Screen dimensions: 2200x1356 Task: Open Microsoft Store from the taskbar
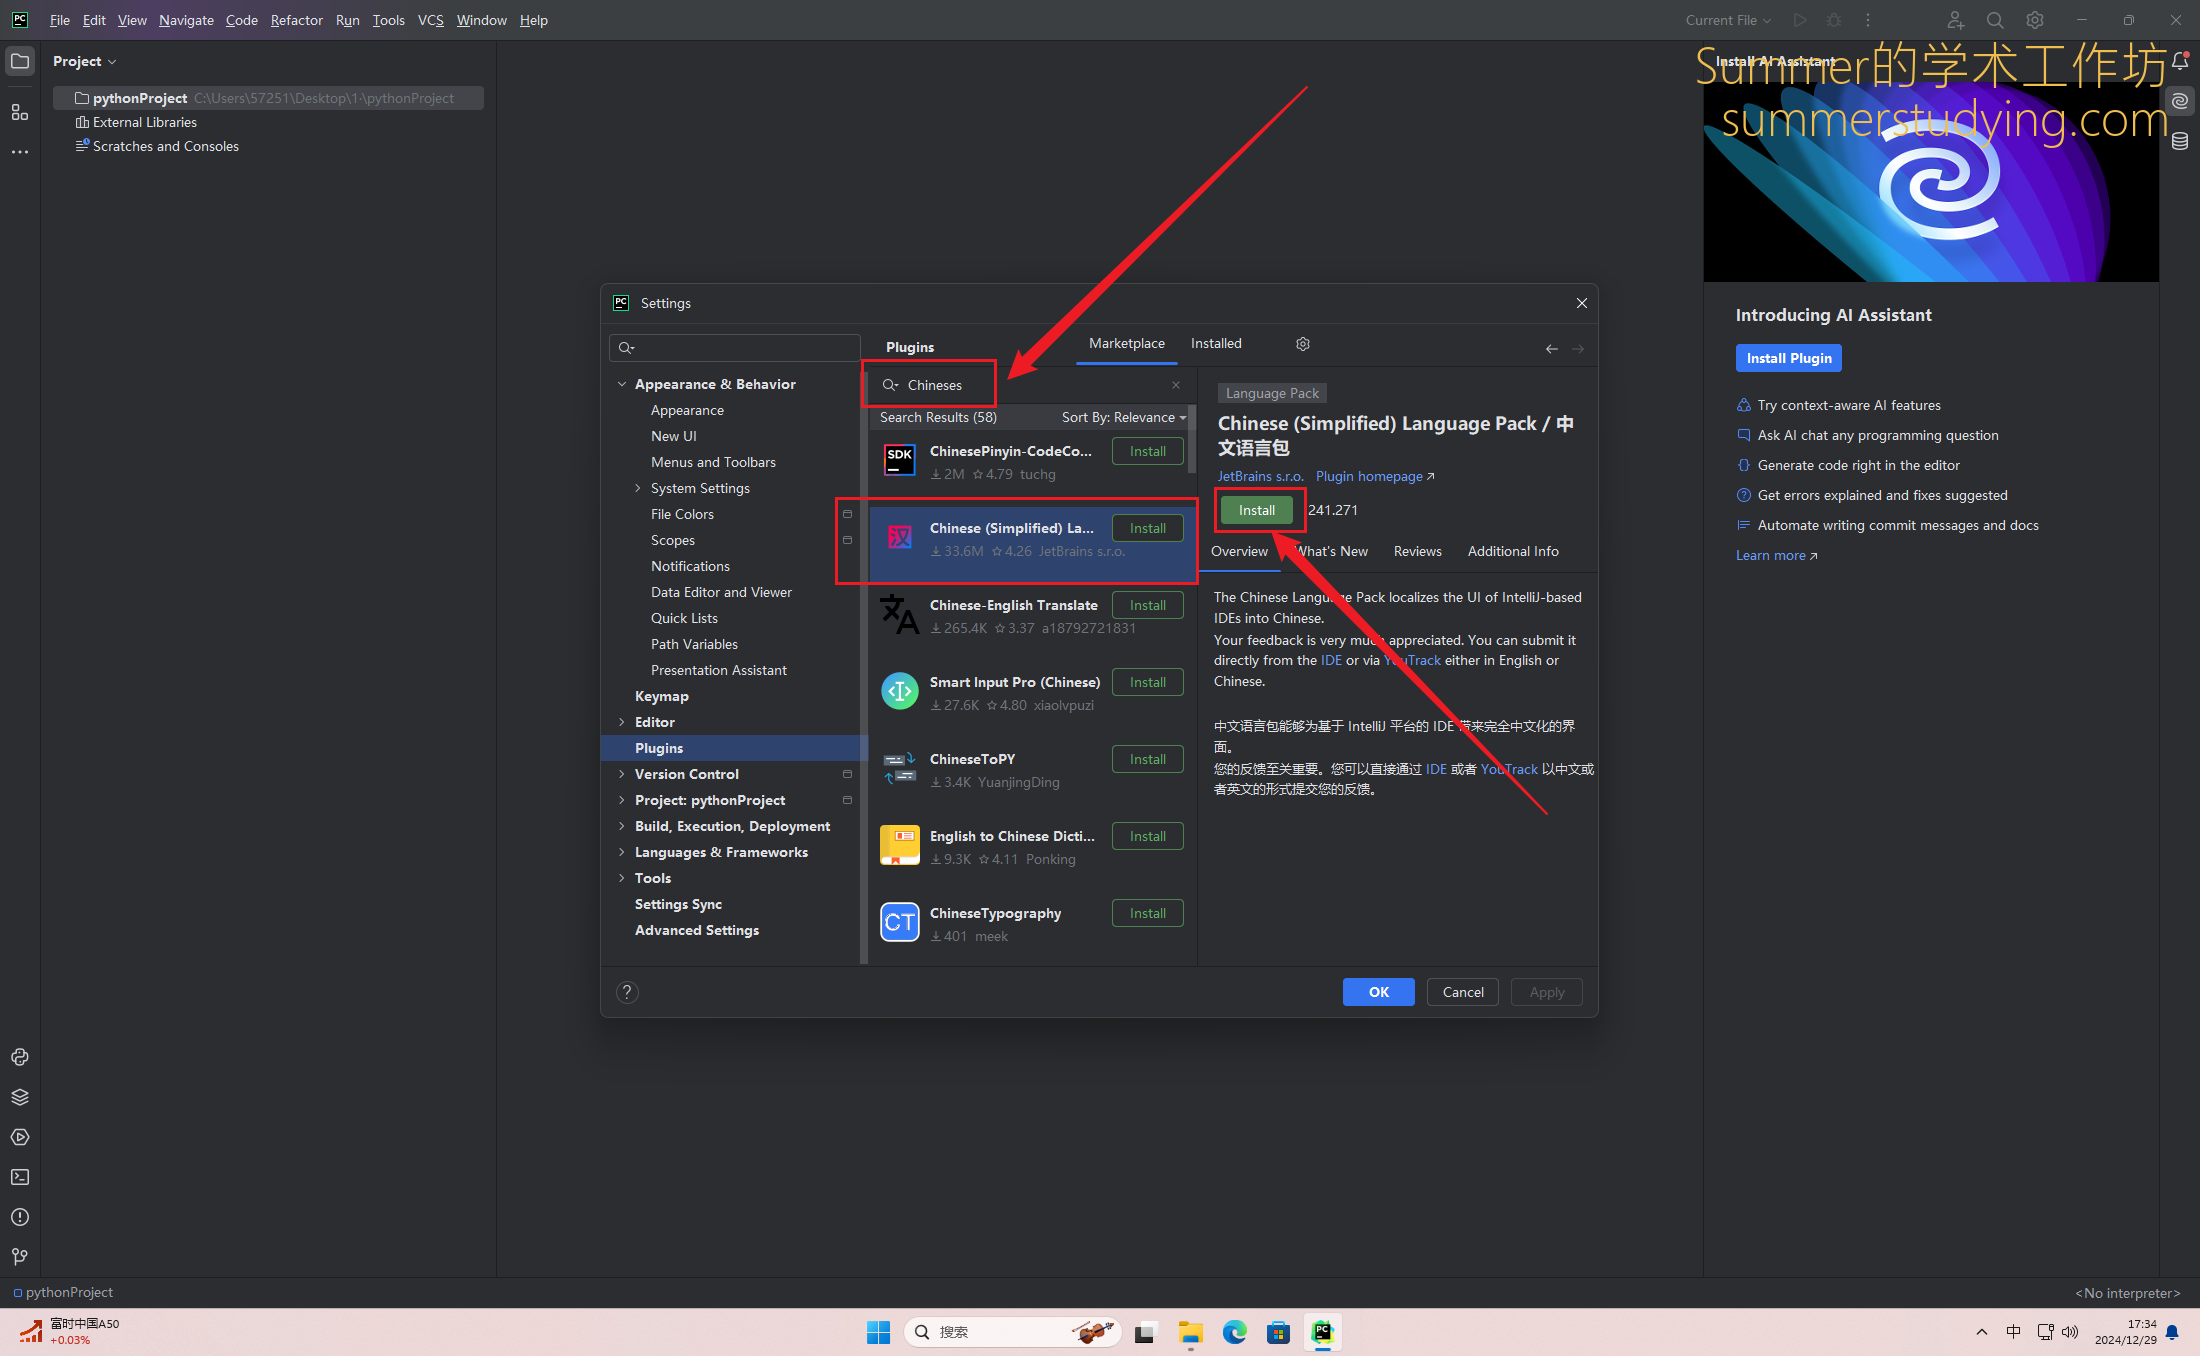tap(1278, 1332)
